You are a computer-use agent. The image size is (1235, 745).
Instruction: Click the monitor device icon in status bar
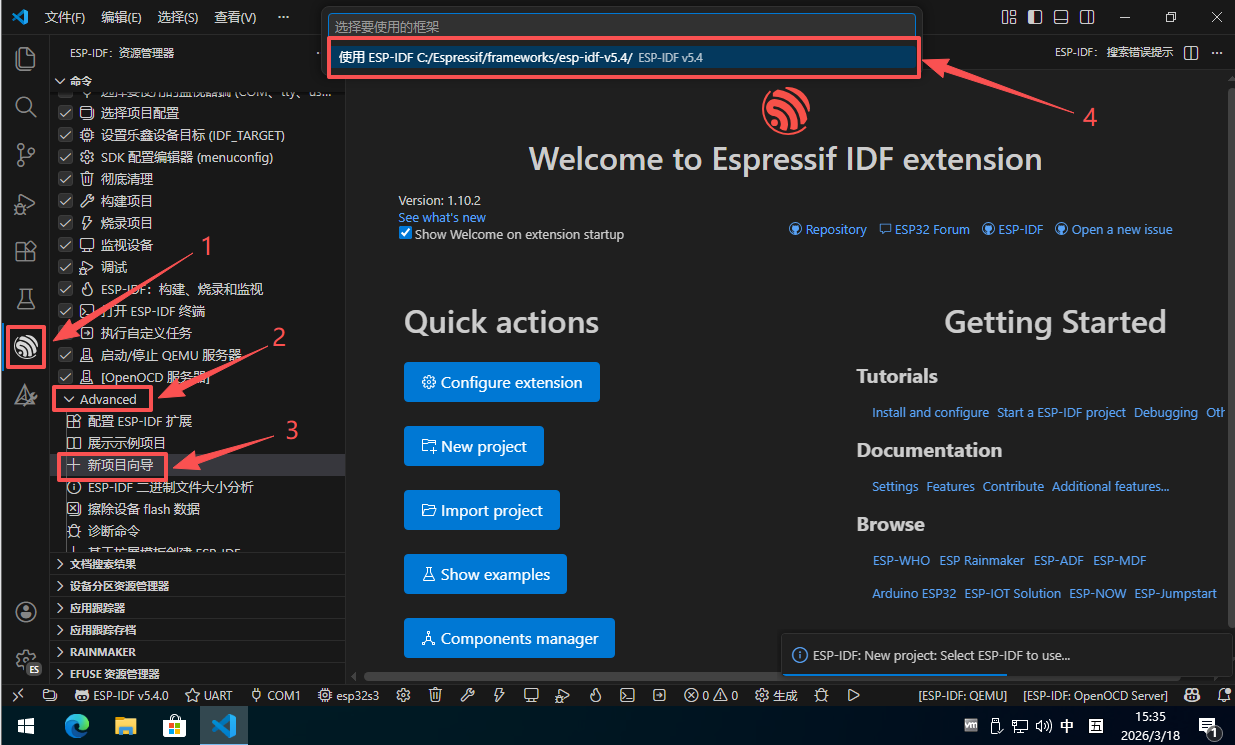[x=531, y=695]
